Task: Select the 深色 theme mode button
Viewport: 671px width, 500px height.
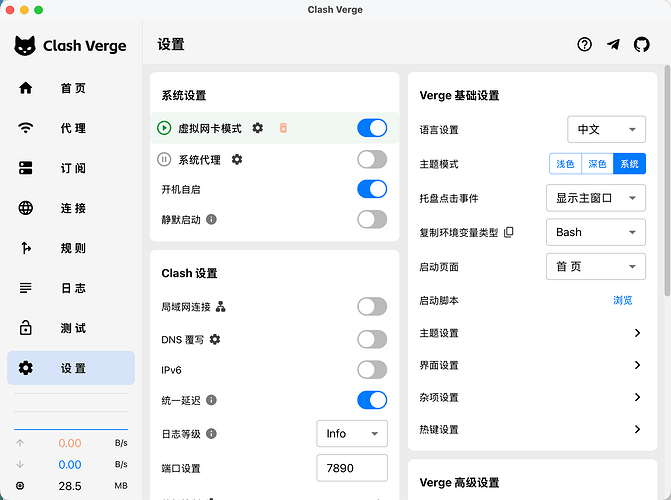Action: [597, 164]
